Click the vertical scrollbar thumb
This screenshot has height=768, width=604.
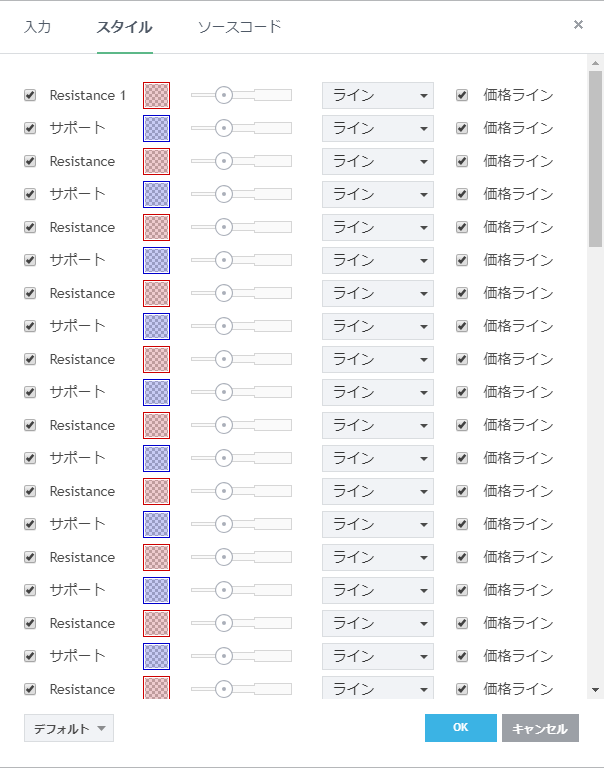[x=596, y=158]
